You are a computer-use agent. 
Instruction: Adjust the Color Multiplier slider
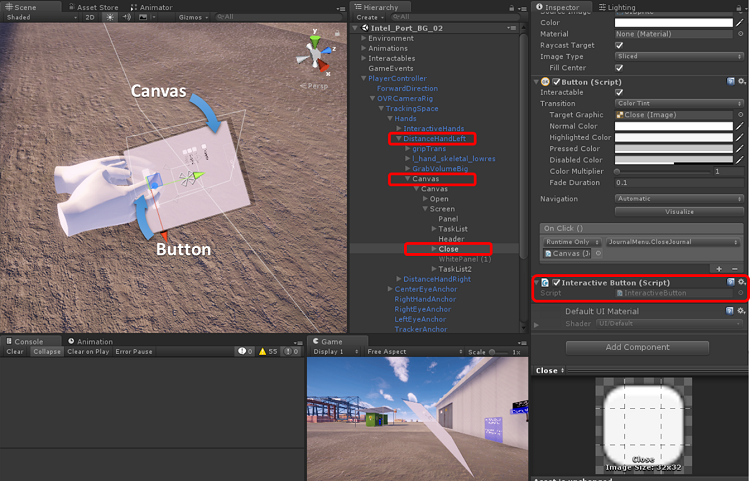click(x=663, y=171)
